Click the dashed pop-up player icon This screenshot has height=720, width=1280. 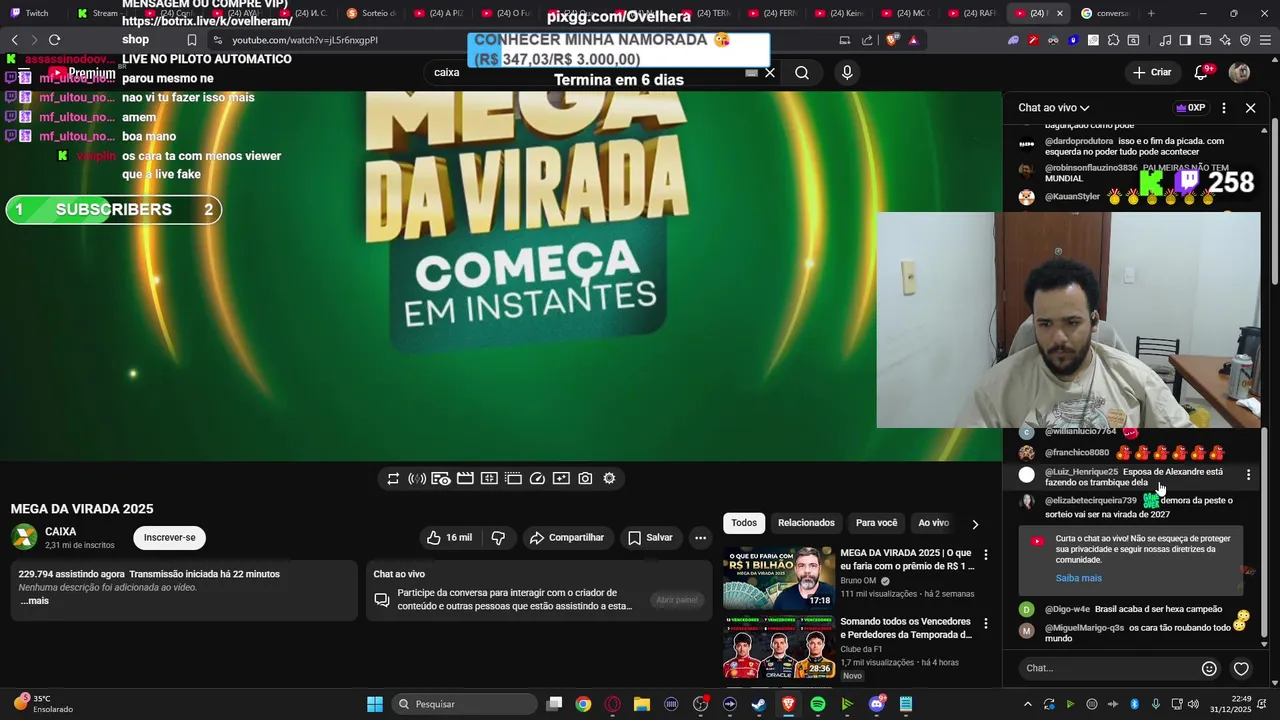point(513,479)
